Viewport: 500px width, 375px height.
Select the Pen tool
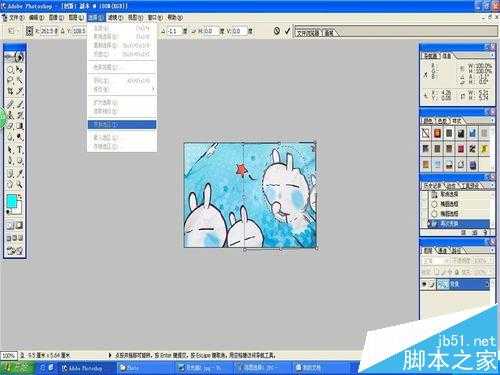point(10,161)
